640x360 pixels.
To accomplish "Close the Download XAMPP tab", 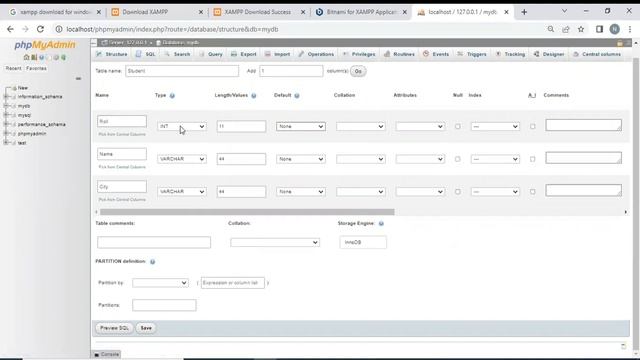I will pos(200,12).
